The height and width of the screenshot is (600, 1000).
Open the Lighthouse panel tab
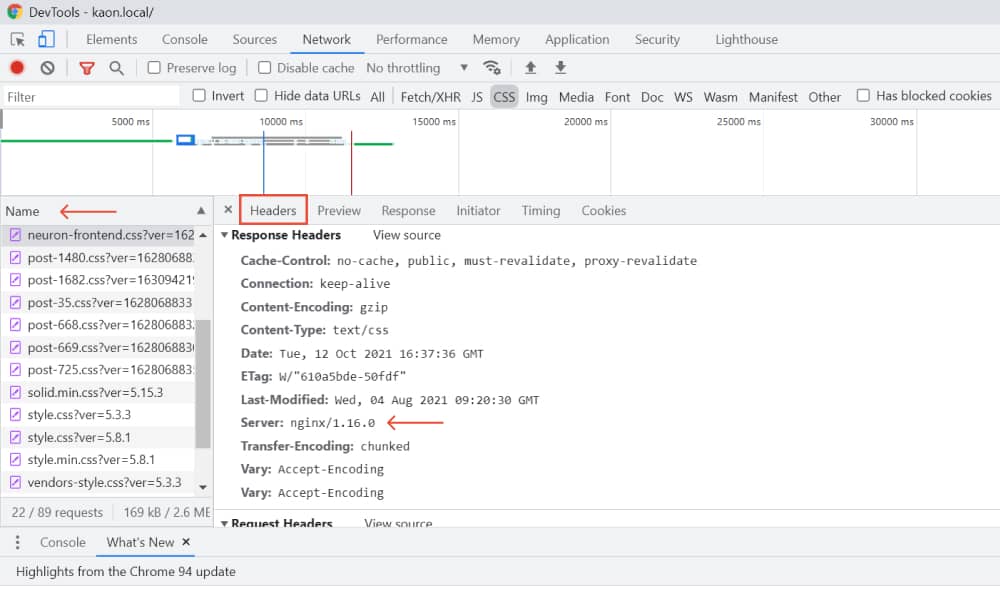click(x=746, y=40)
